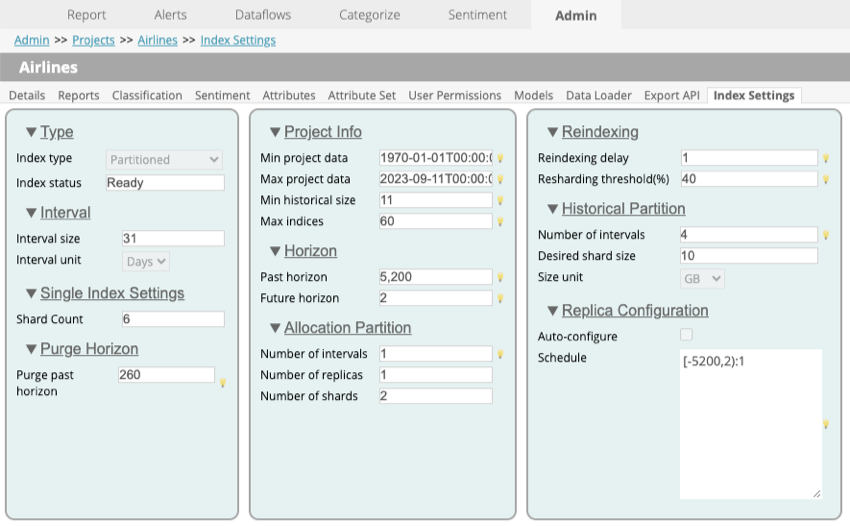Collapse the Allocation Partition section

click(275, 328)
